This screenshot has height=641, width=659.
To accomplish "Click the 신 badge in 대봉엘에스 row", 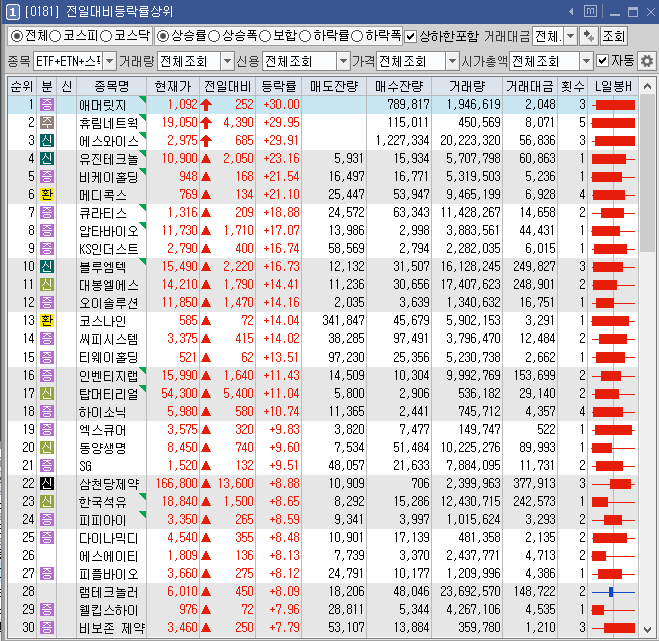I will tap(47, 285).
